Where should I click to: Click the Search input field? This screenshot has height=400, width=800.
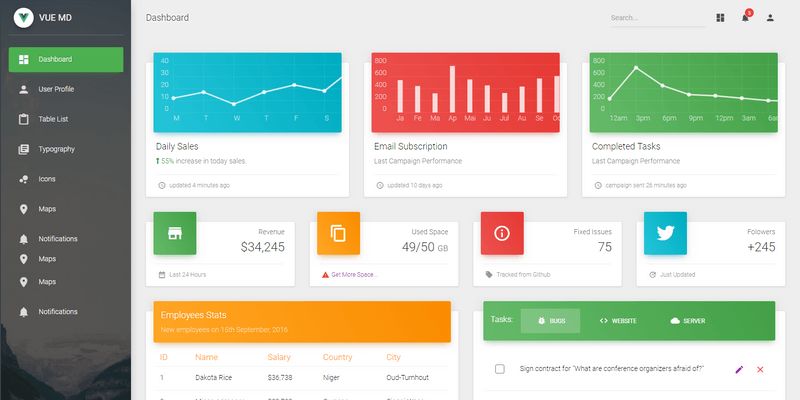(655, 18)
